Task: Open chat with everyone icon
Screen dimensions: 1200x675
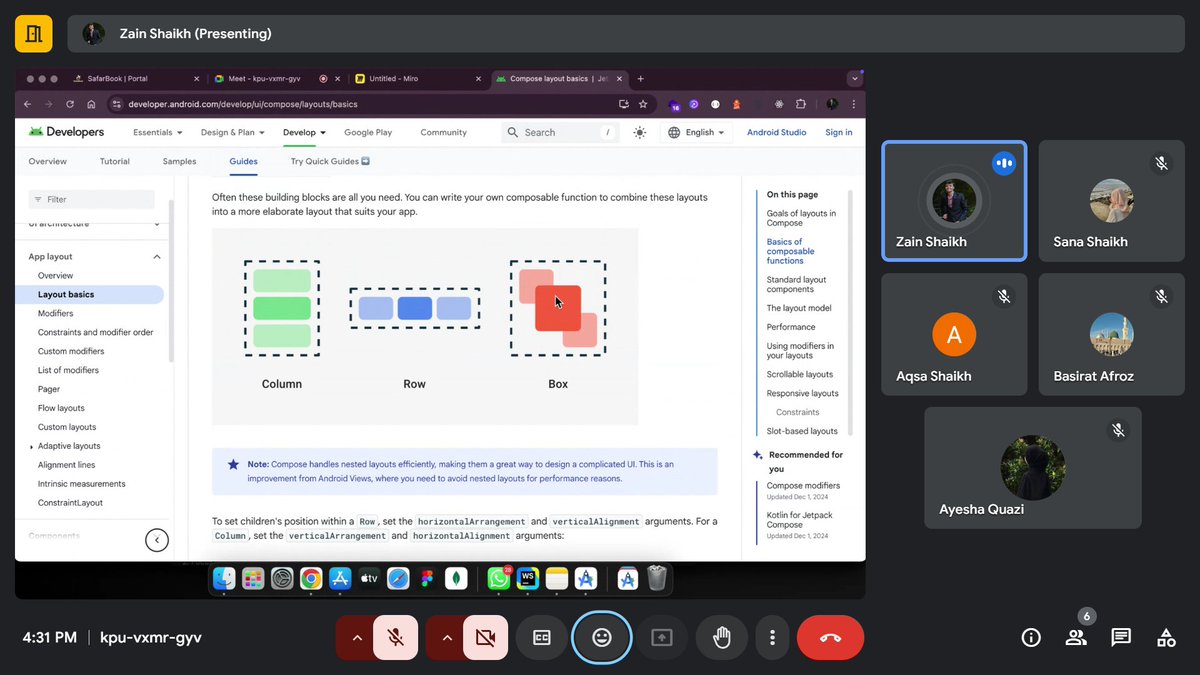Action: [x=1121, y=637]
